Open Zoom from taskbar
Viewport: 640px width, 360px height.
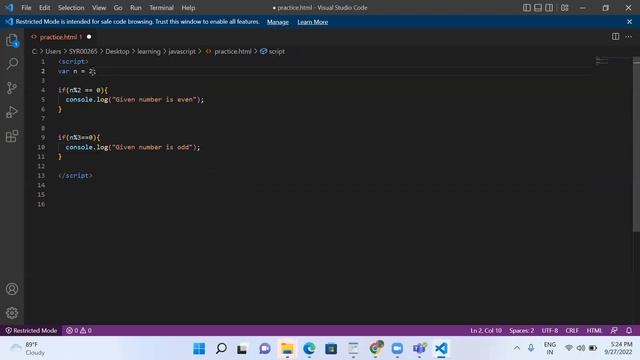397,349
